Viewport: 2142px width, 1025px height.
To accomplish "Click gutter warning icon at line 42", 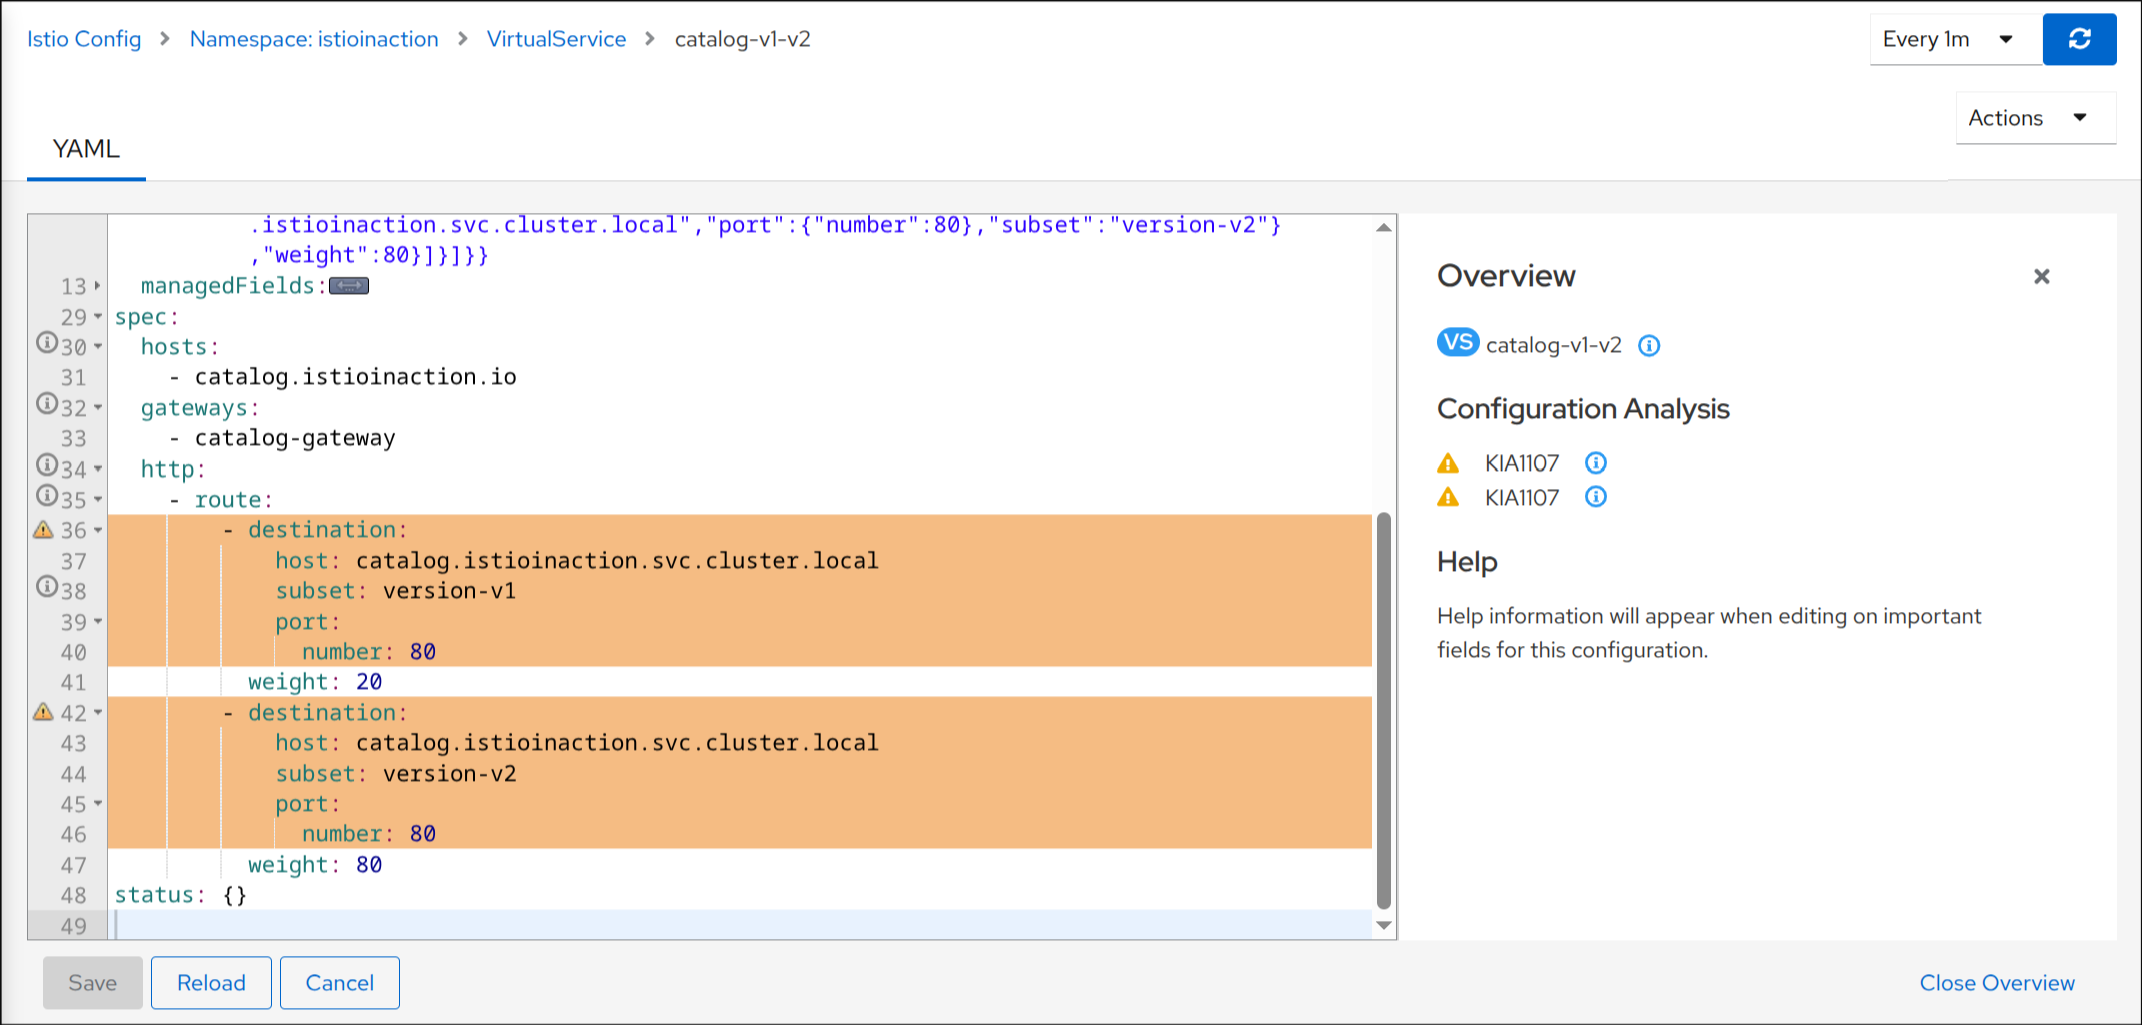I will (x=43, y=711).
